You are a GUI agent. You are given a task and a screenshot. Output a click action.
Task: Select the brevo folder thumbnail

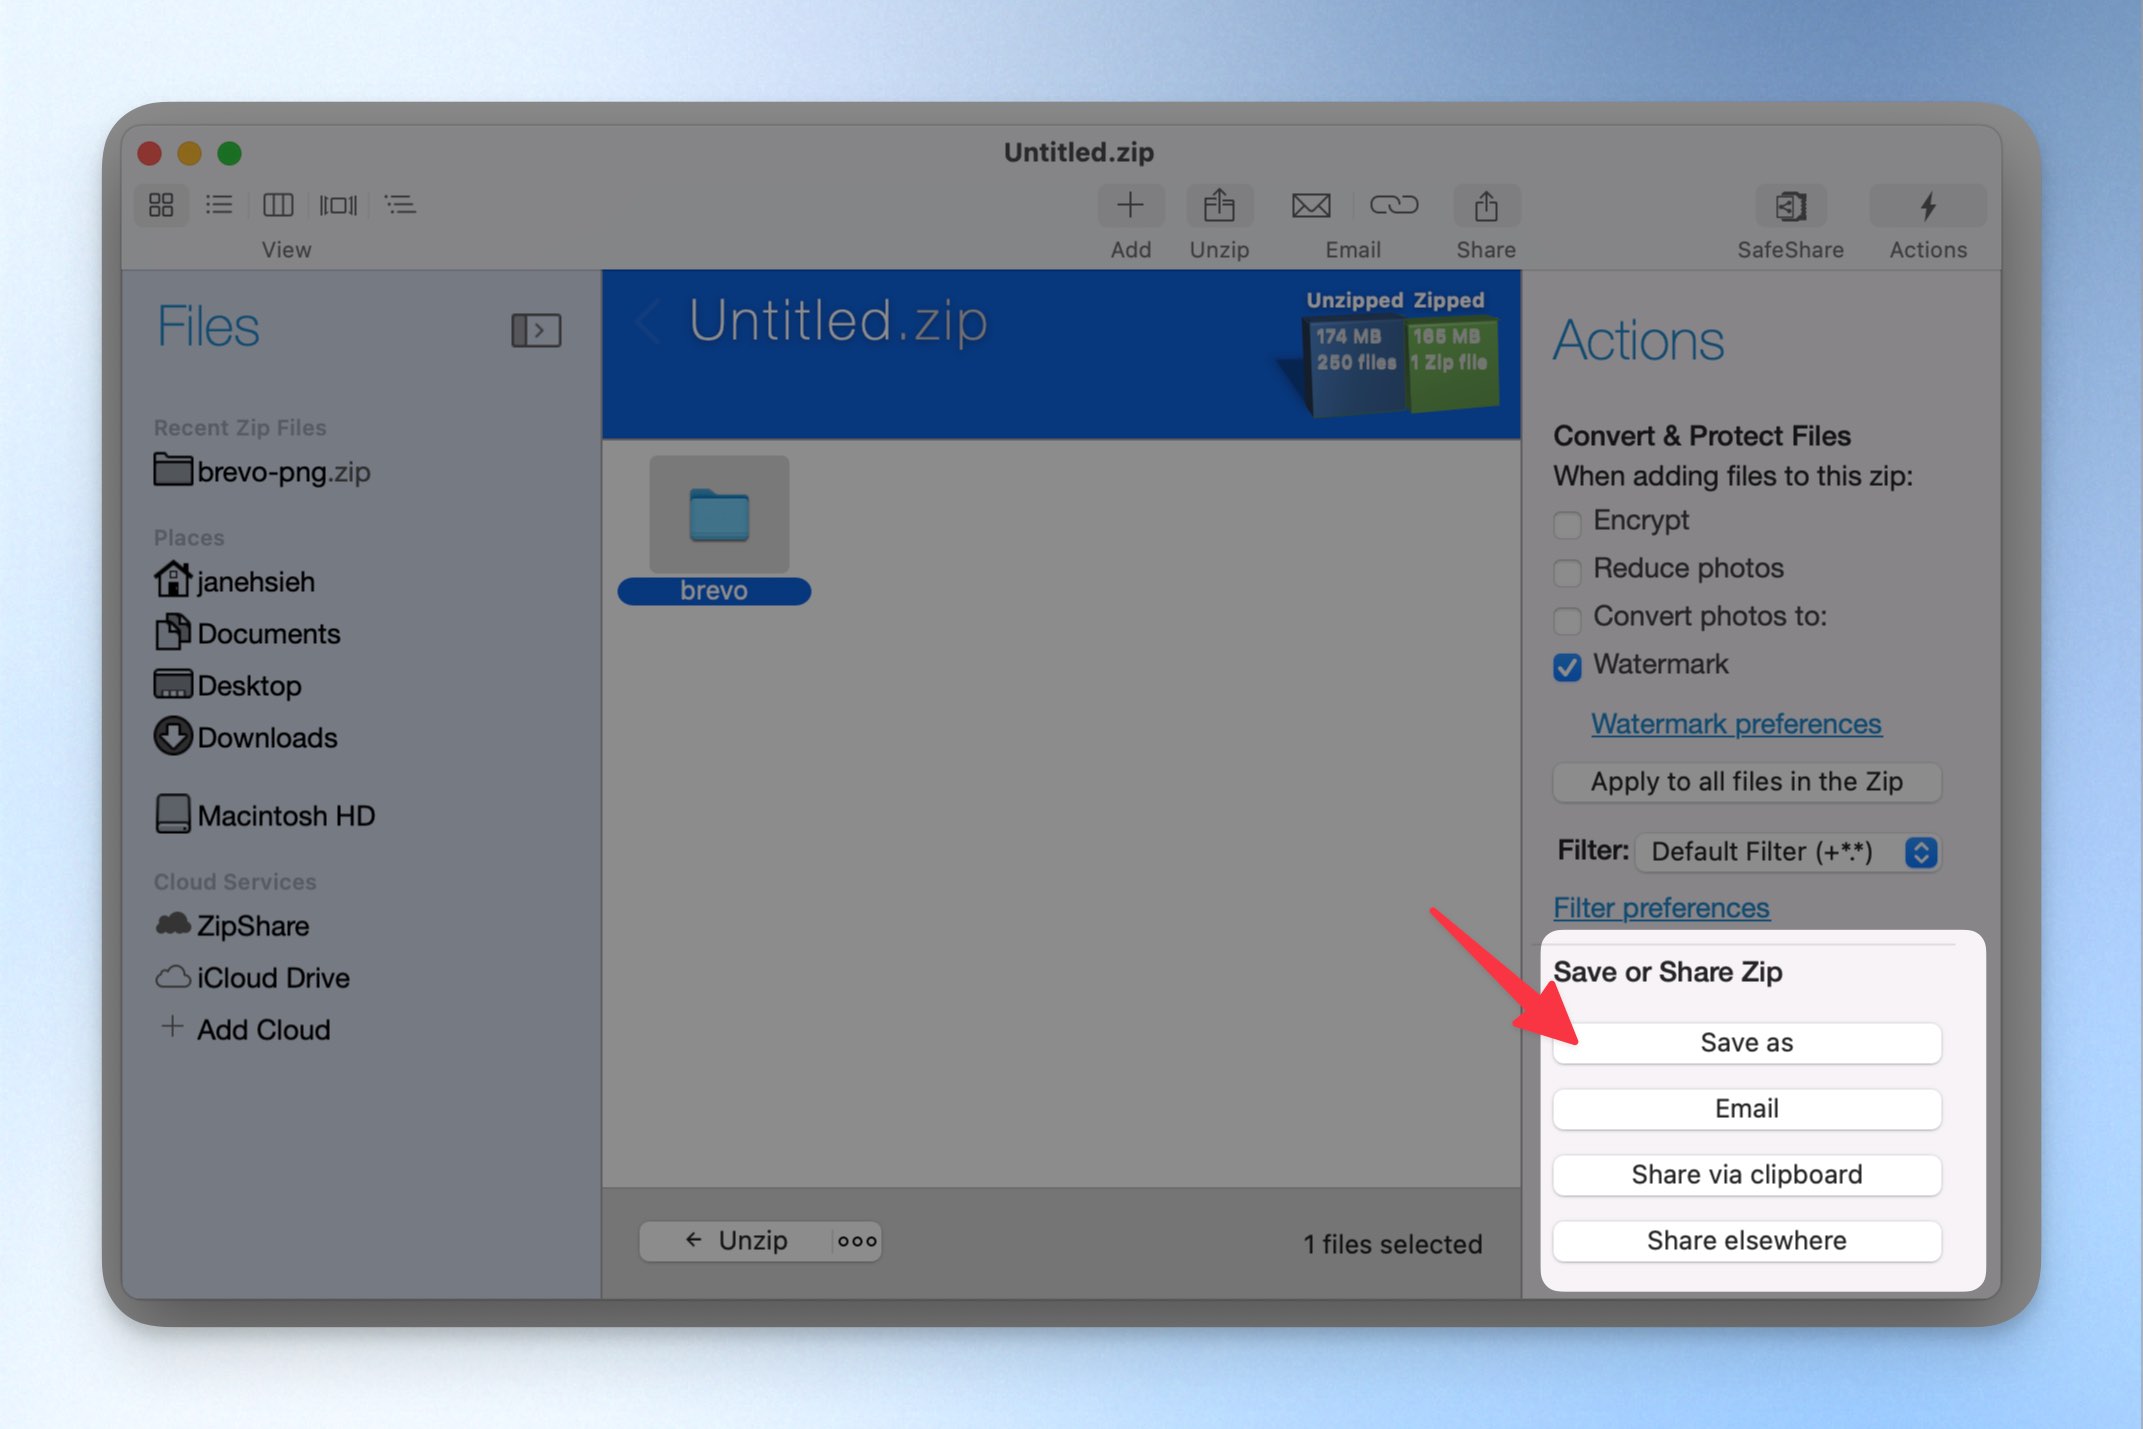pos(718,514)
